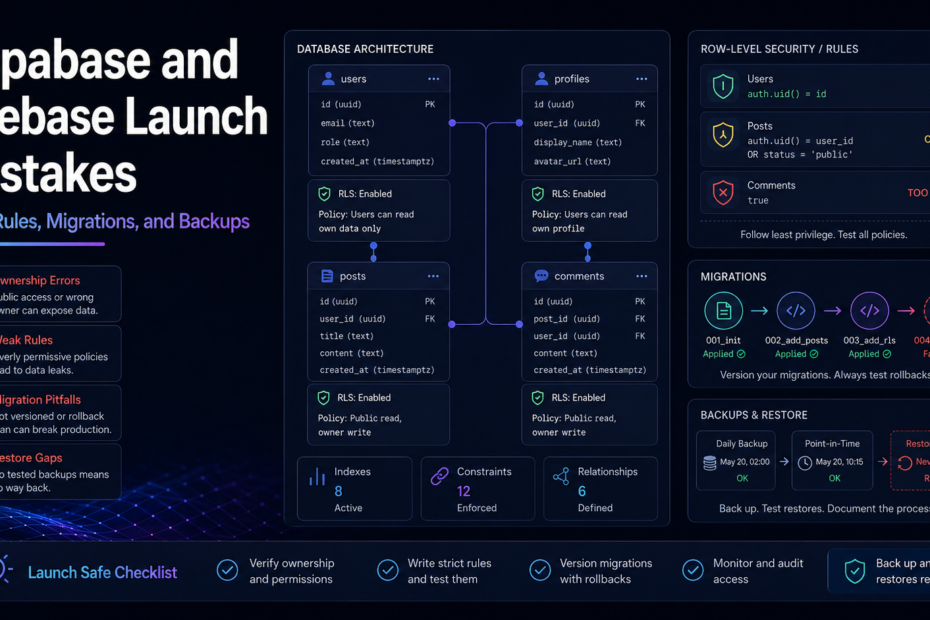
Task: Click the profiles table person icon
Action: click(x=541, y=78)
